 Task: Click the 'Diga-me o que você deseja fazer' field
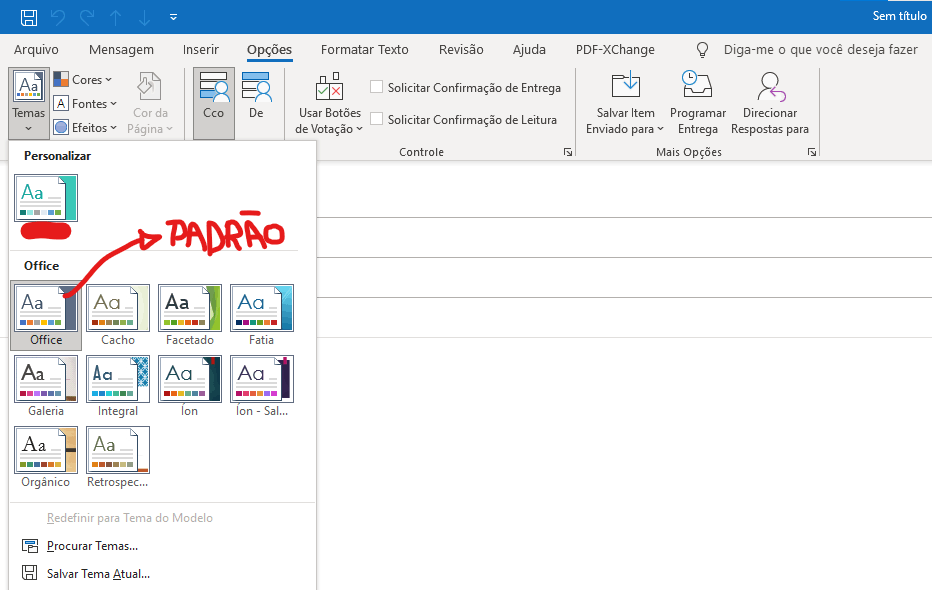coord(820,50)
